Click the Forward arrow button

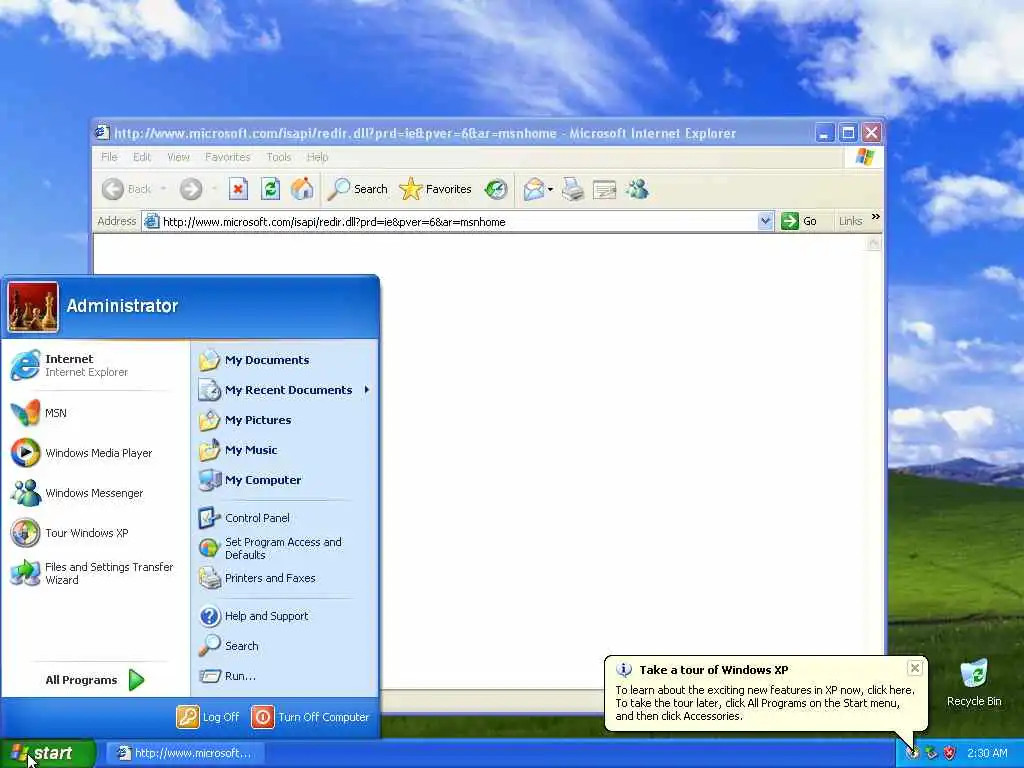[191, 189]
